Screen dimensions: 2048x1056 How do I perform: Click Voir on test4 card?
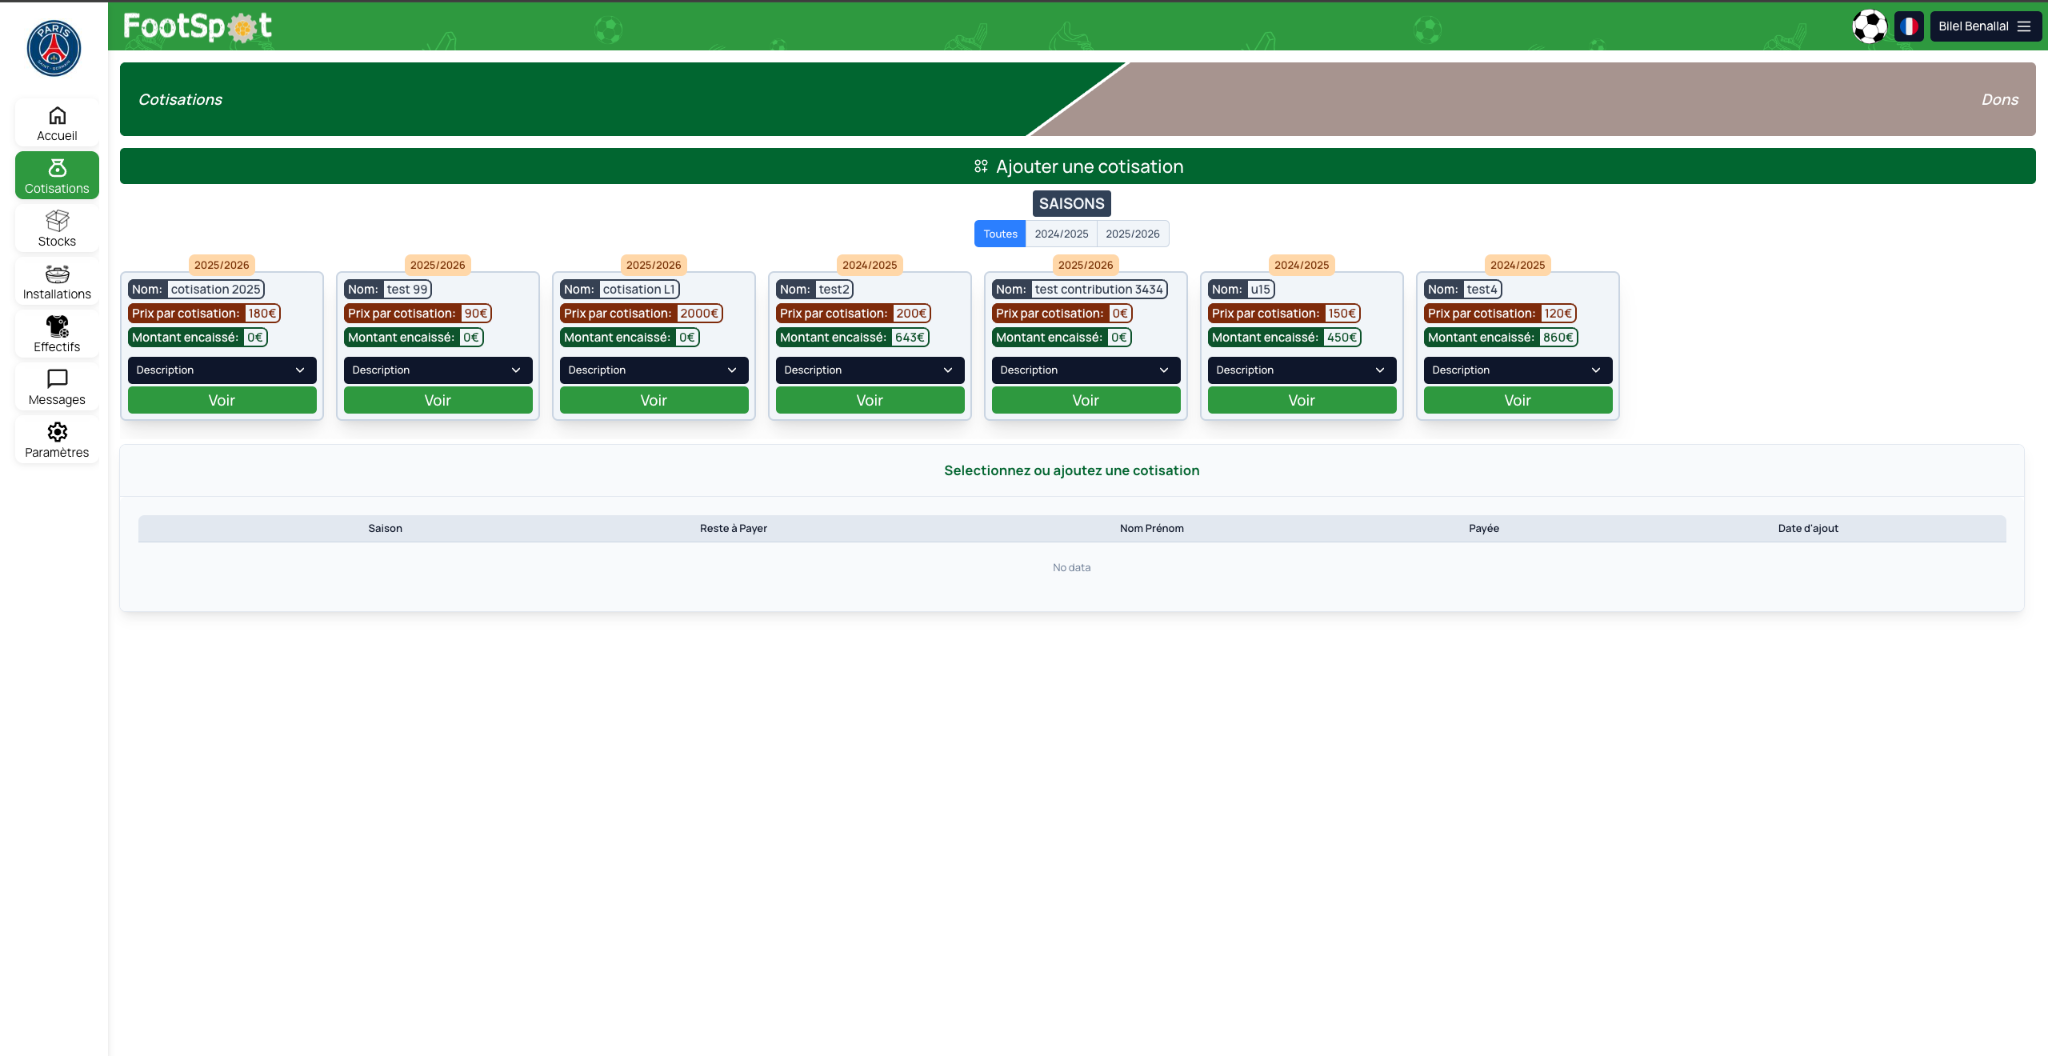[x=1518, y=400]
